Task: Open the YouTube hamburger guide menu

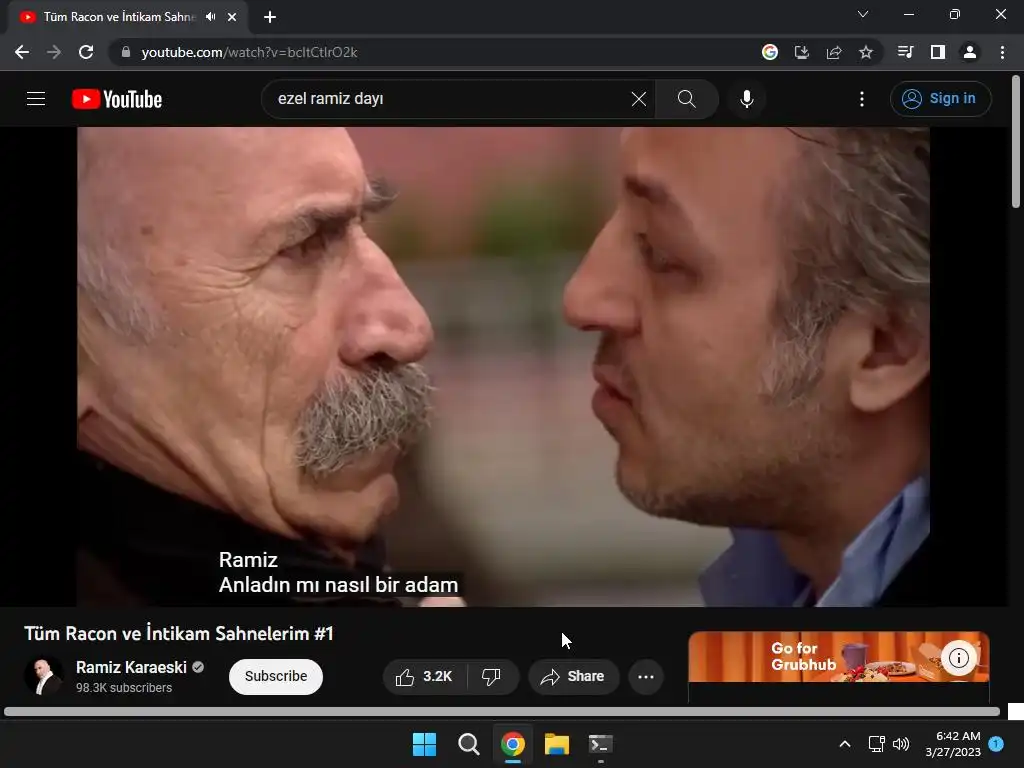Action: click(x=36, y=99)
